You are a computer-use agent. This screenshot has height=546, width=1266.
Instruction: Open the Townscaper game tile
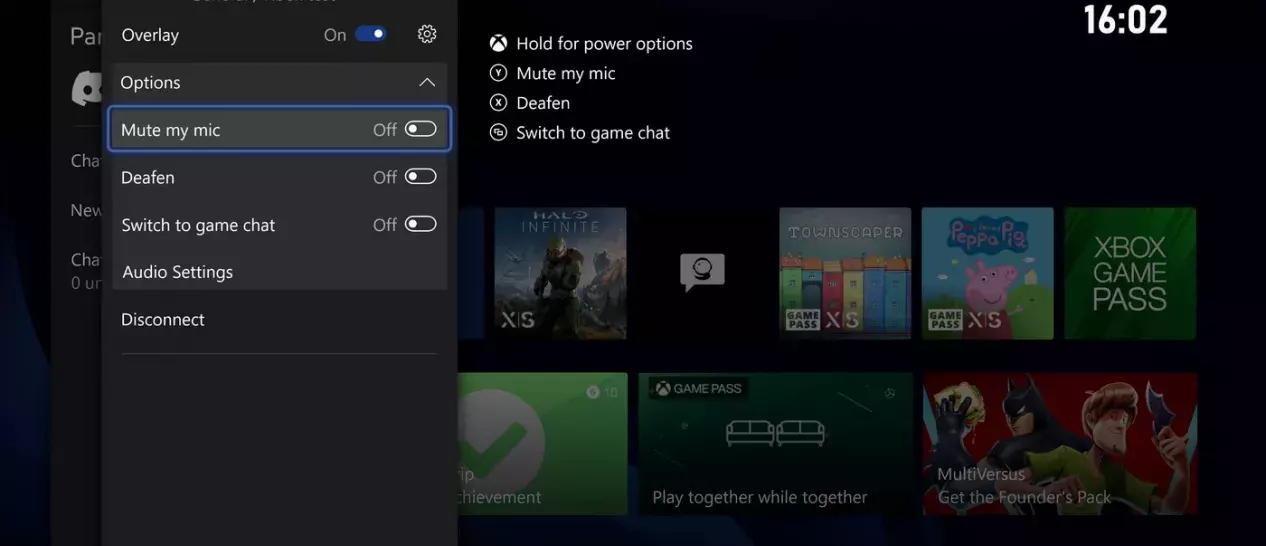pos(845,273)
